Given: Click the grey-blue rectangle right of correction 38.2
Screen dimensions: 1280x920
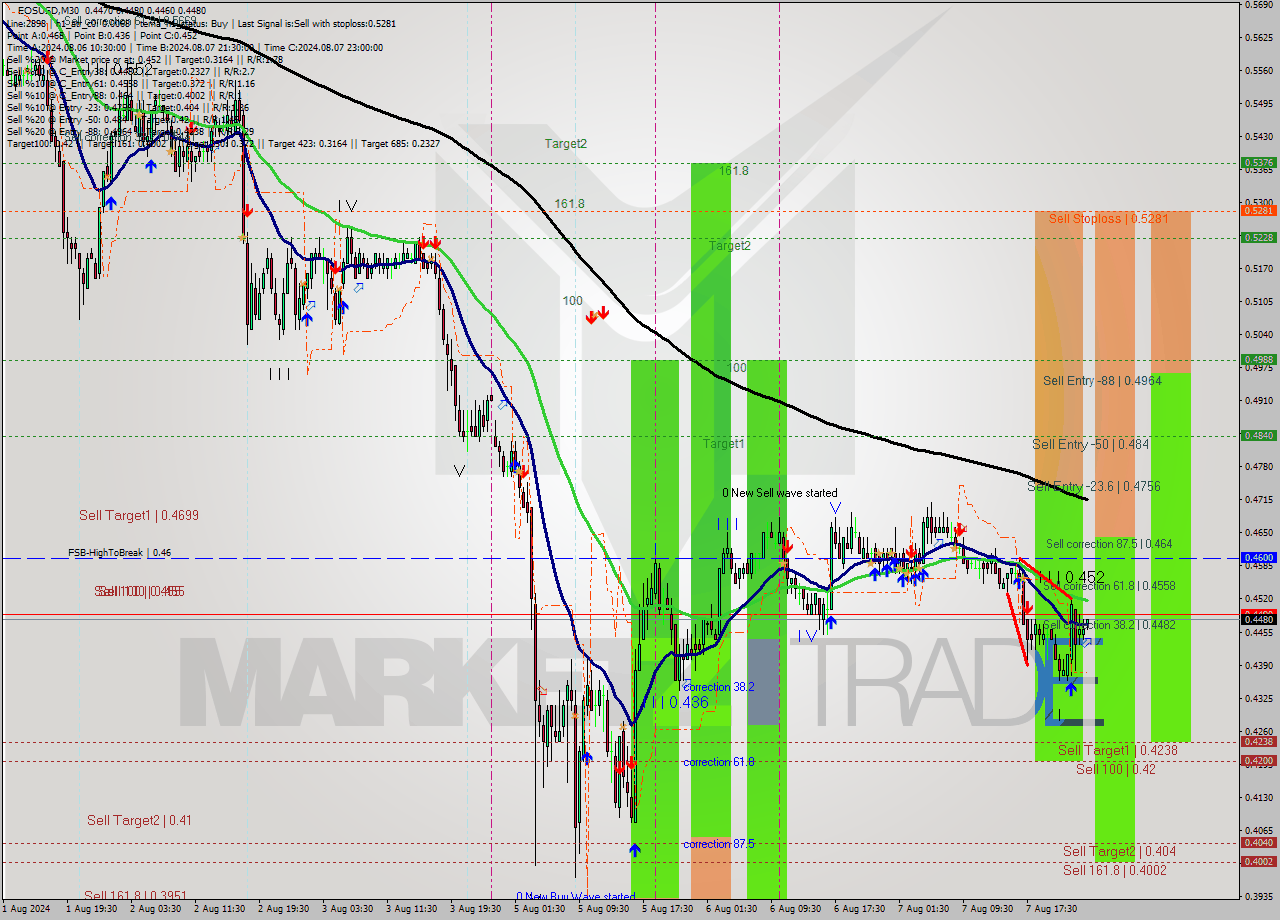Looking at the screenshot, I should [x=764, y=682].
